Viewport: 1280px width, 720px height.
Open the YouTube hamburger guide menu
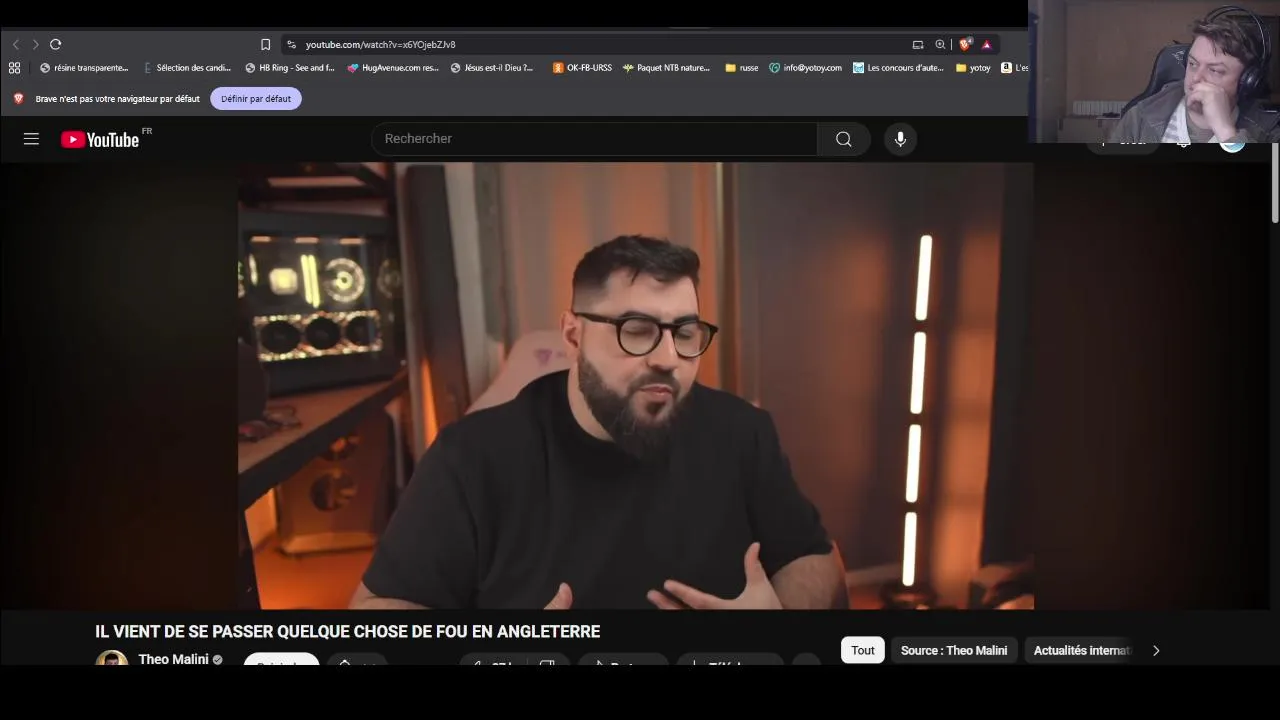(x=31, y=139)
